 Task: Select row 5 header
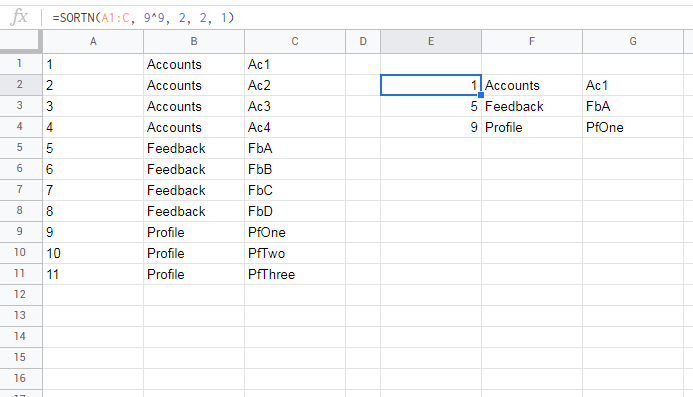[21, 148]
